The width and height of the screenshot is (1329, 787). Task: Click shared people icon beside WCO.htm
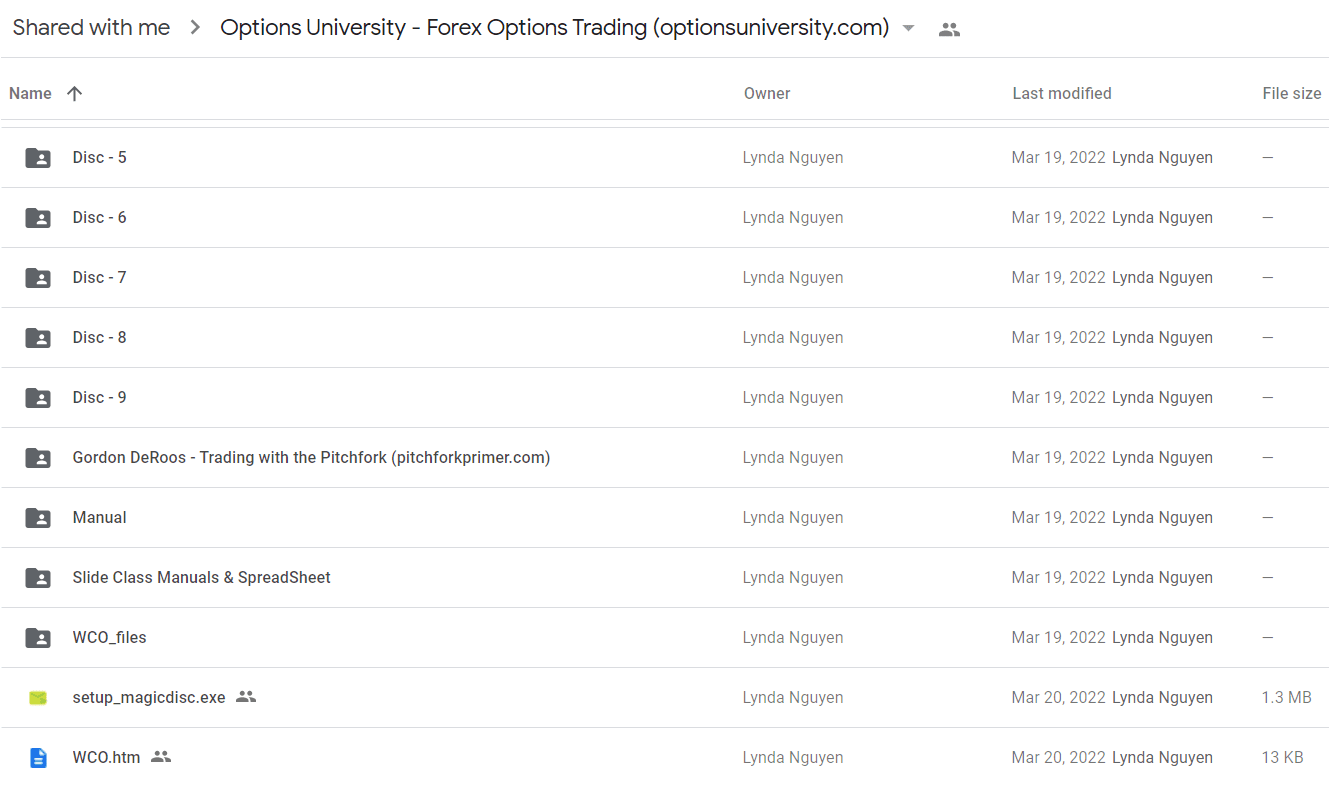[161, 757]
